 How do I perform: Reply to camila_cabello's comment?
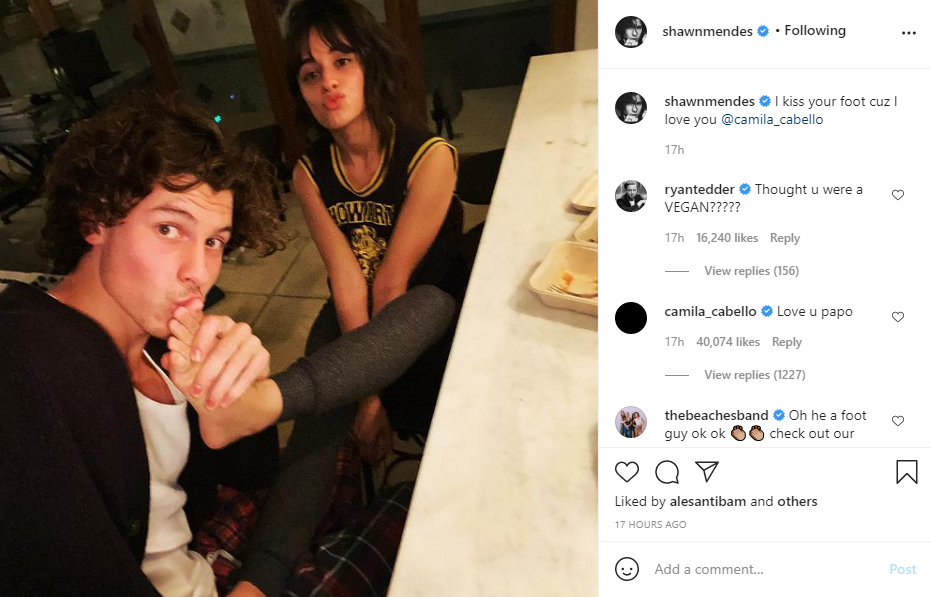pos(787,342)
